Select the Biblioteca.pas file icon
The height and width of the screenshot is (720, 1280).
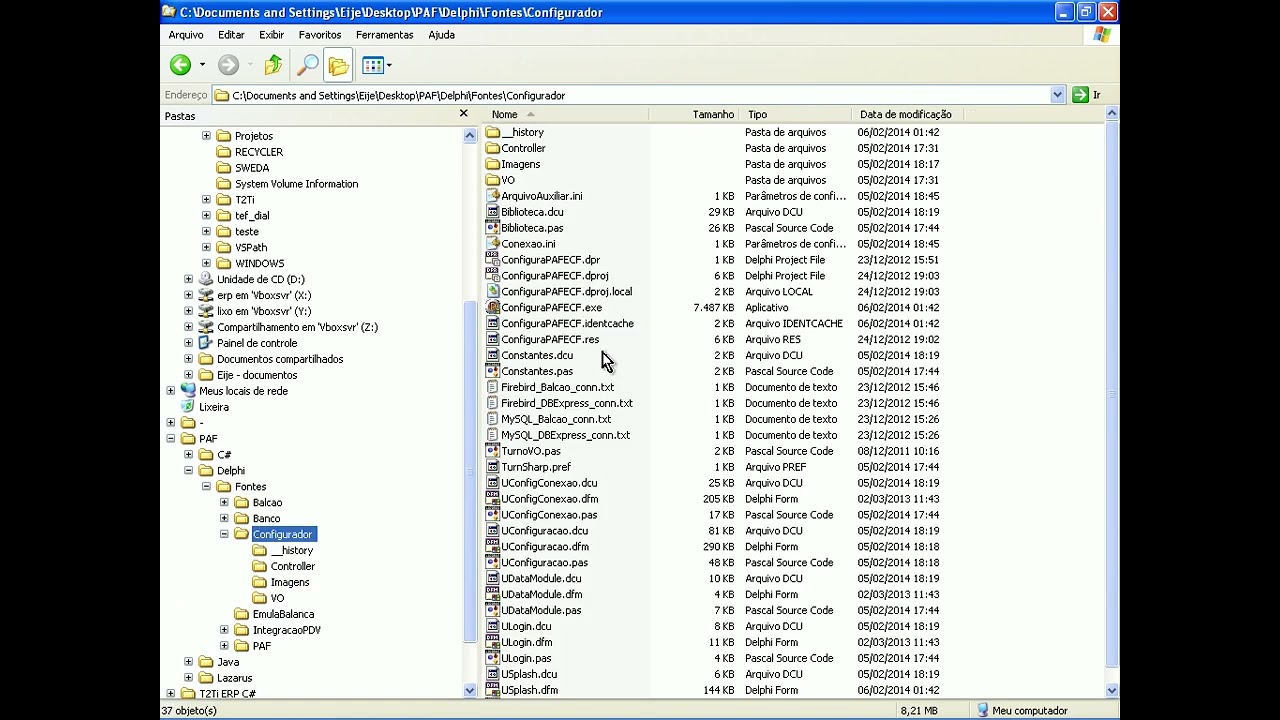click(x=492, y=228)
